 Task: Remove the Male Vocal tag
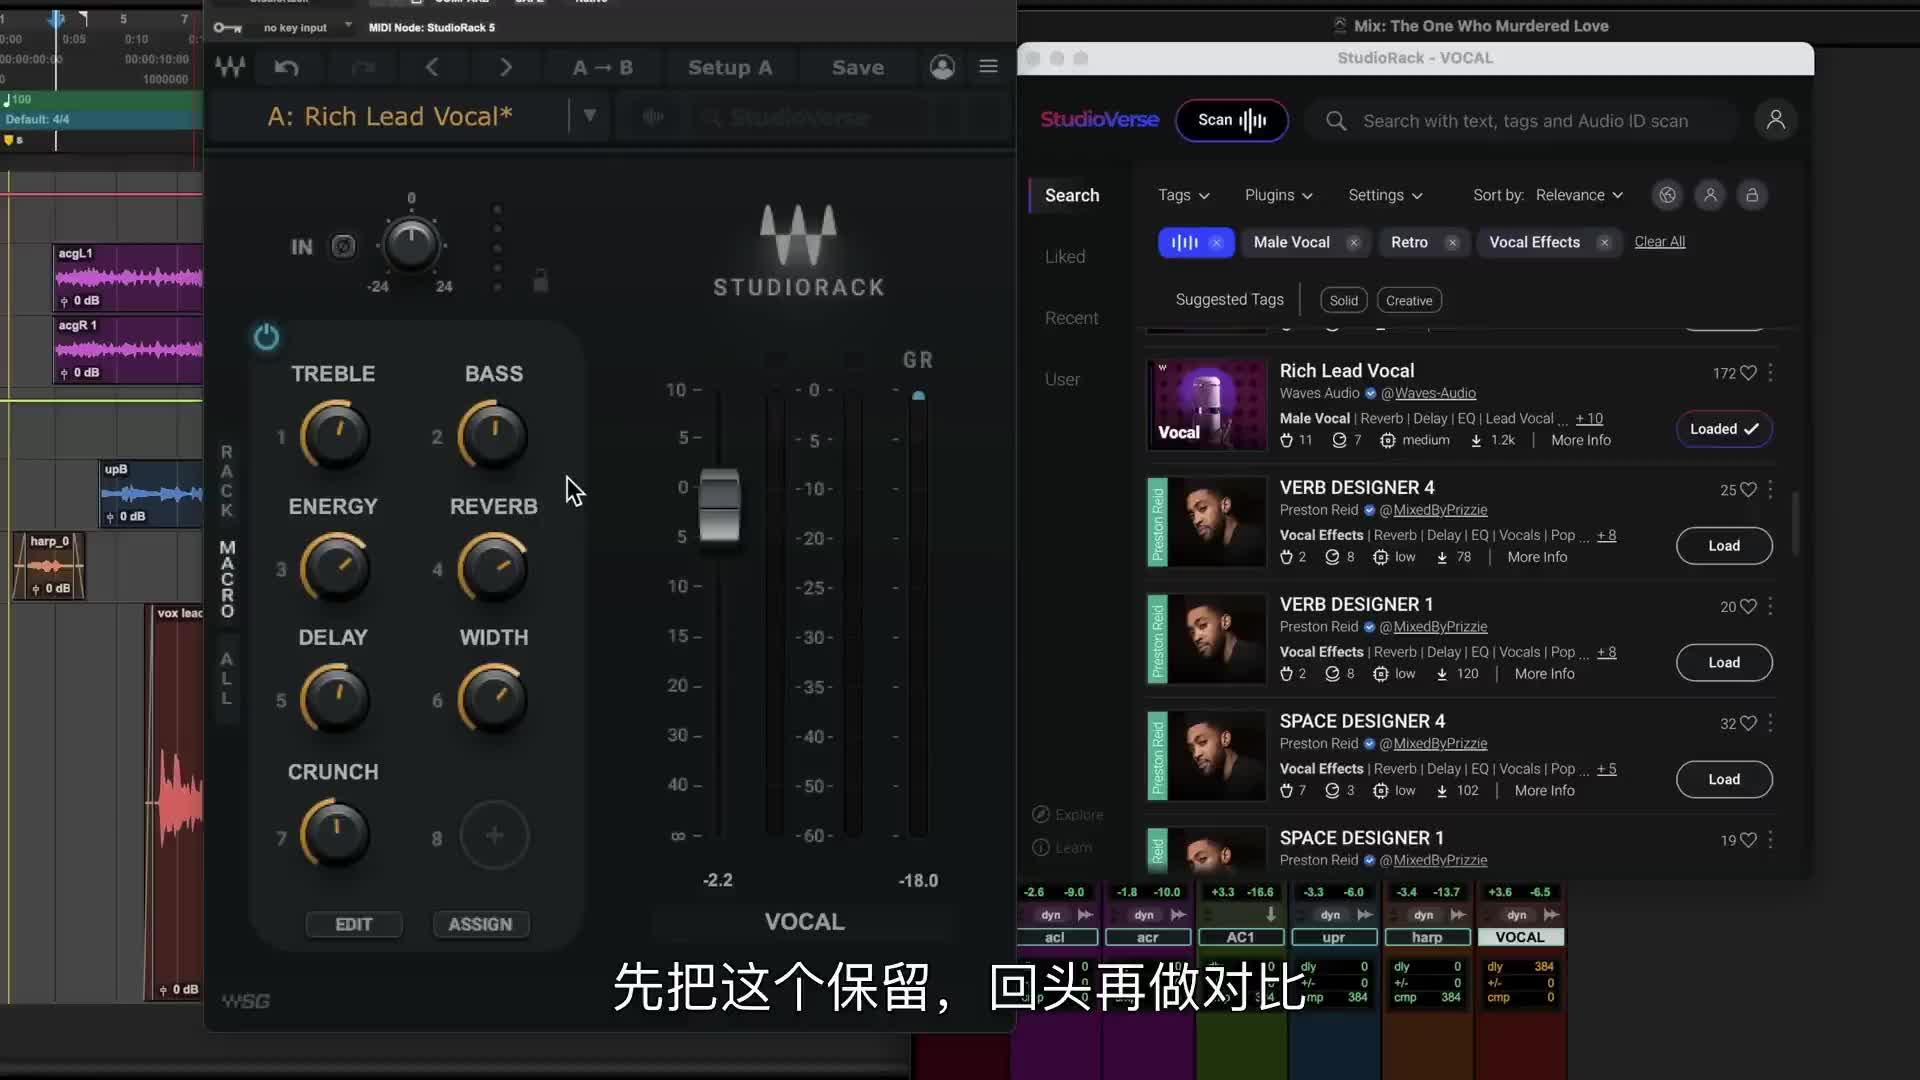coord(1353,242)
